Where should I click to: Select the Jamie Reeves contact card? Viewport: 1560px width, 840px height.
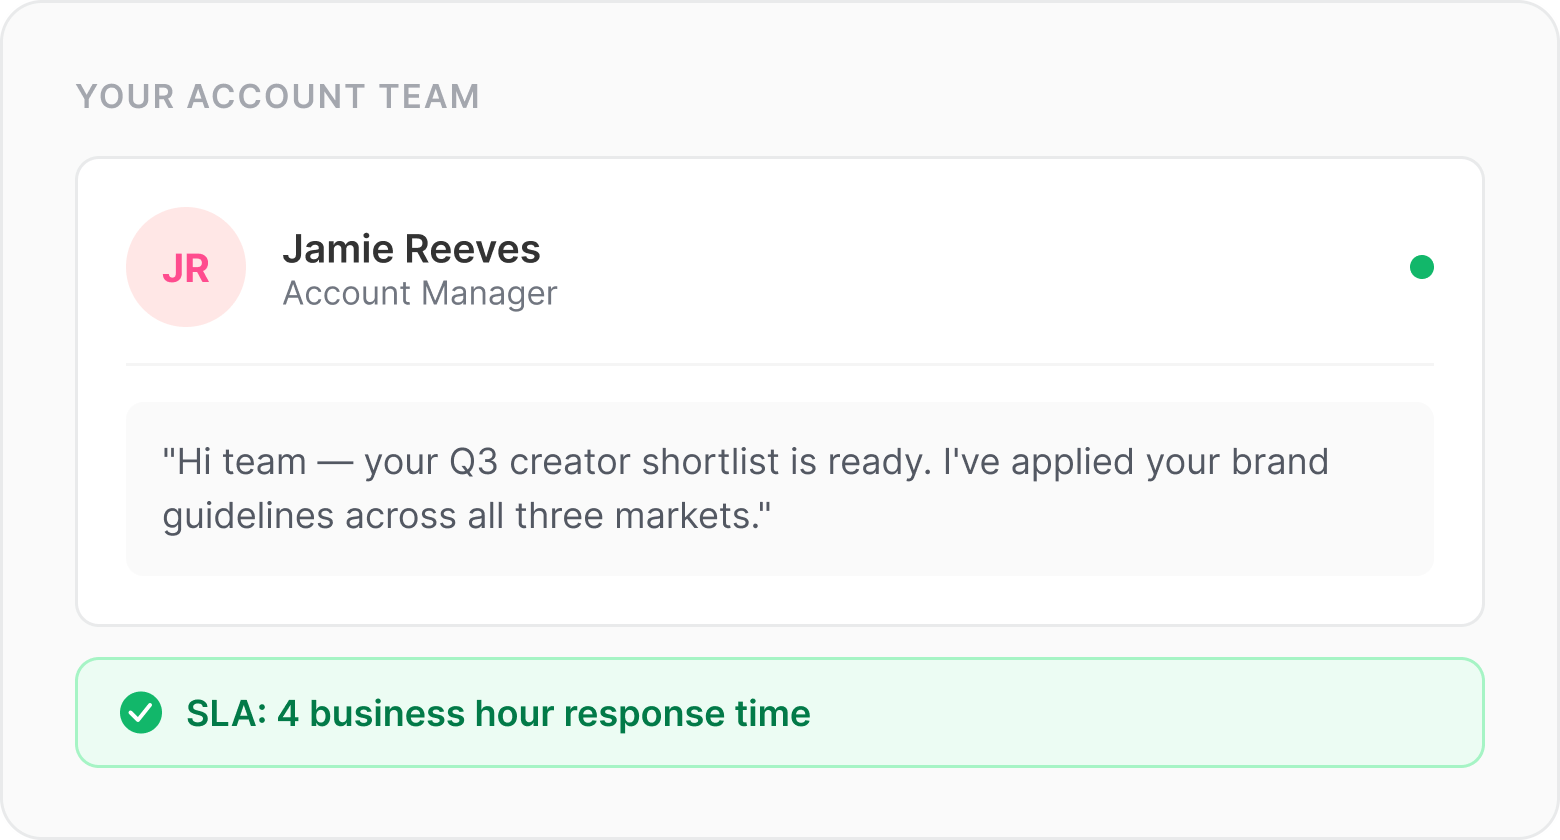coord(780,391)
